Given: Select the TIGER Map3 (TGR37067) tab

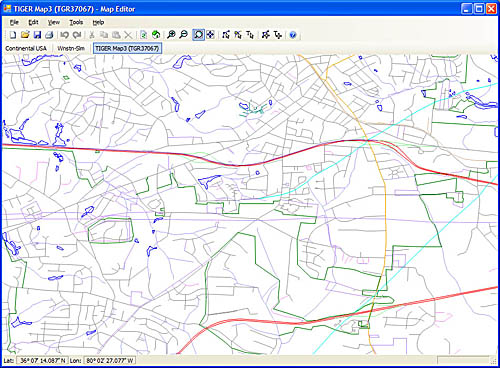Looking at the screenshot, I should coord(127,48).
